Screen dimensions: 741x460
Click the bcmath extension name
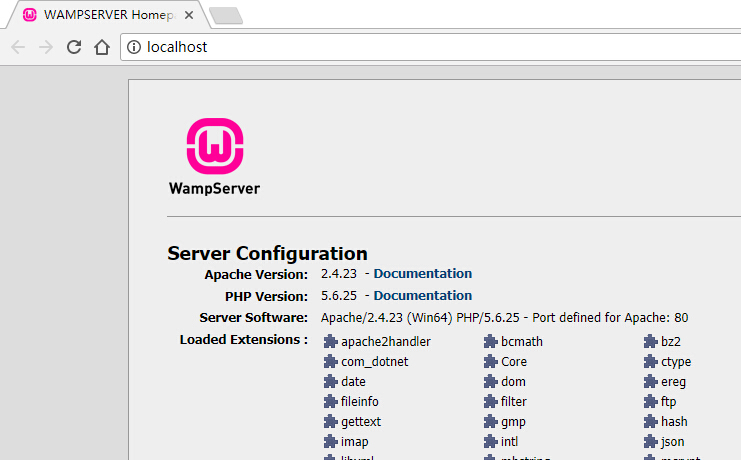click(x=522, y=341)
